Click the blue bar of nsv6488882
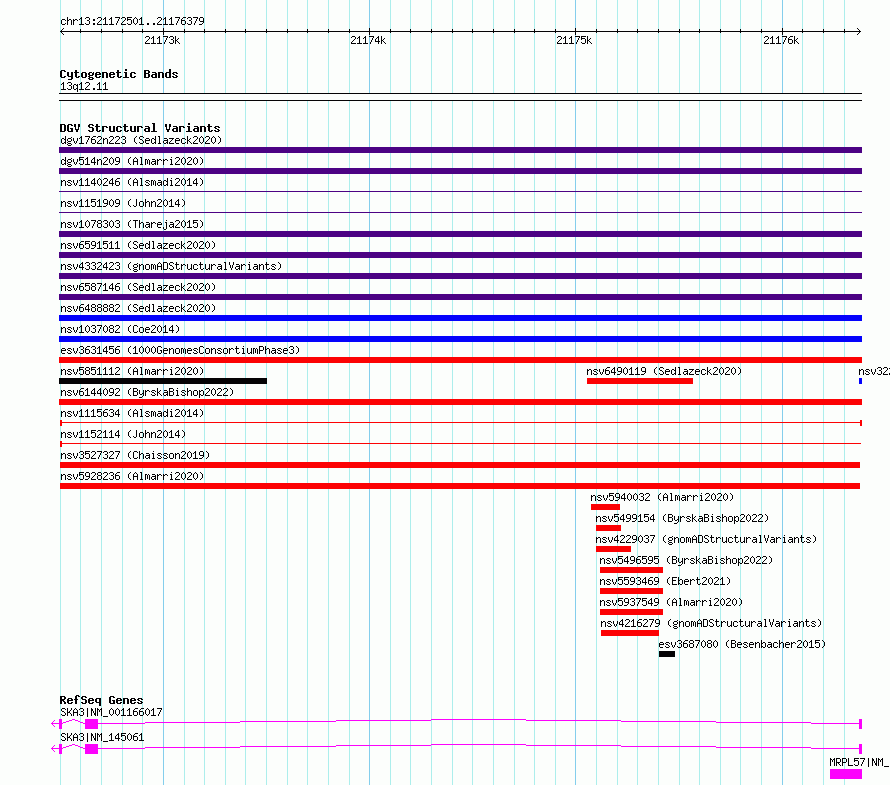Screen dimensions: 890x785 pos(460,318)
